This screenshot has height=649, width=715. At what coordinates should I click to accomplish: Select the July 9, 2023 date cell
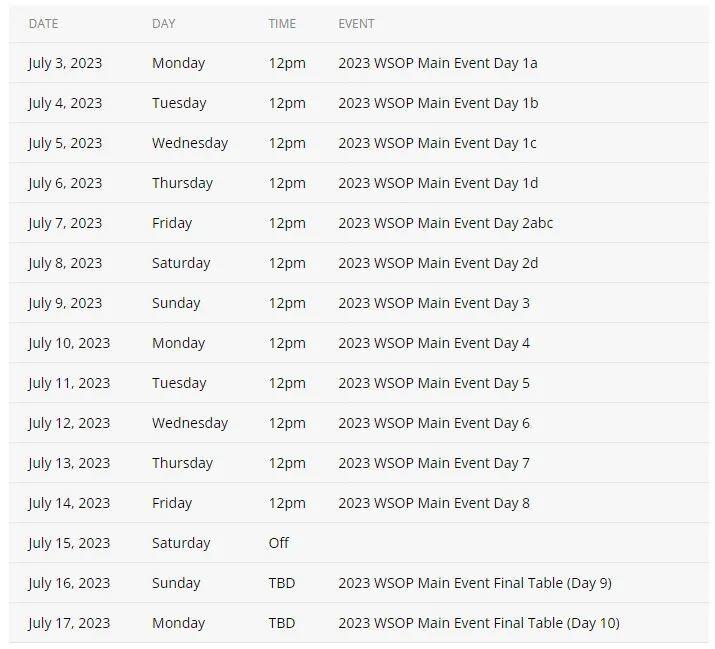65,303
